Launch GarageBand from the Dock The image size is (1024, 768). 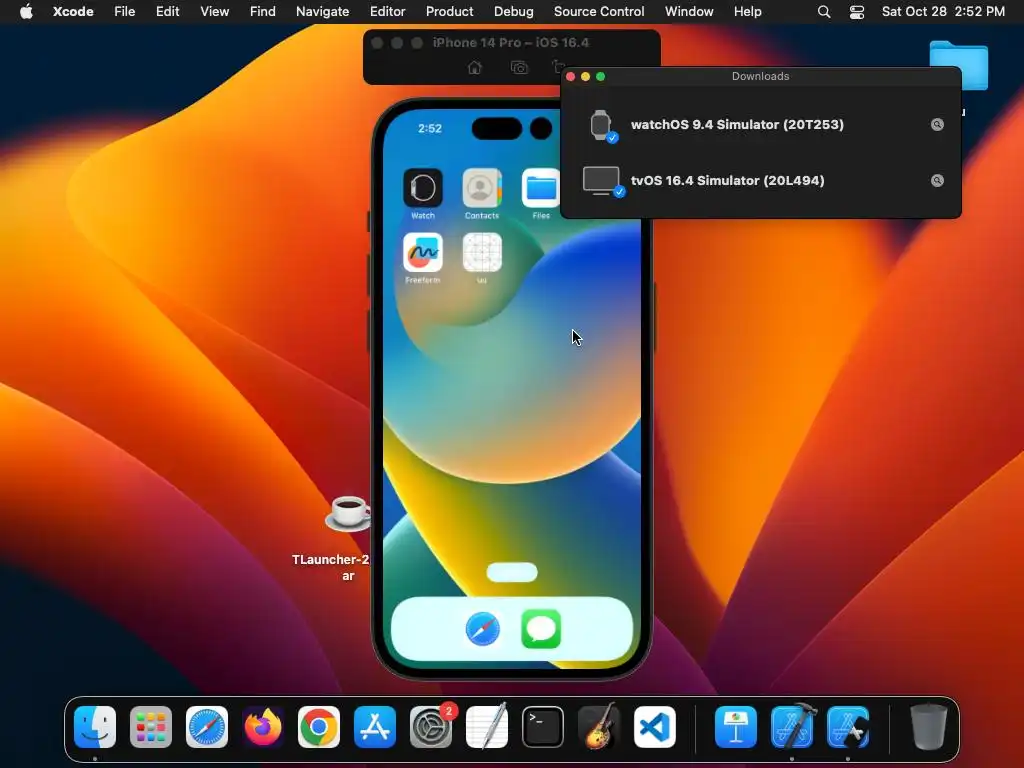pyautogui.click(x=599, y=725)
